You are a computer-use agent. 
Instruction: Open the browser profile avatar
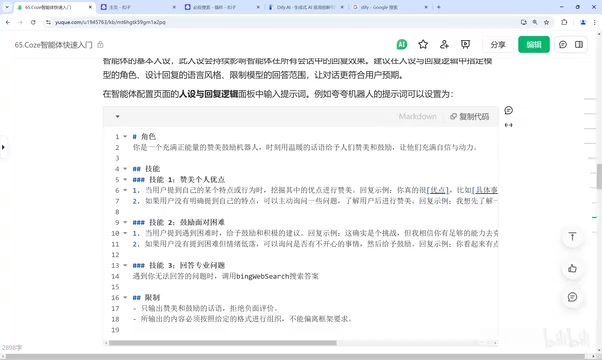[x=583, y=22]
